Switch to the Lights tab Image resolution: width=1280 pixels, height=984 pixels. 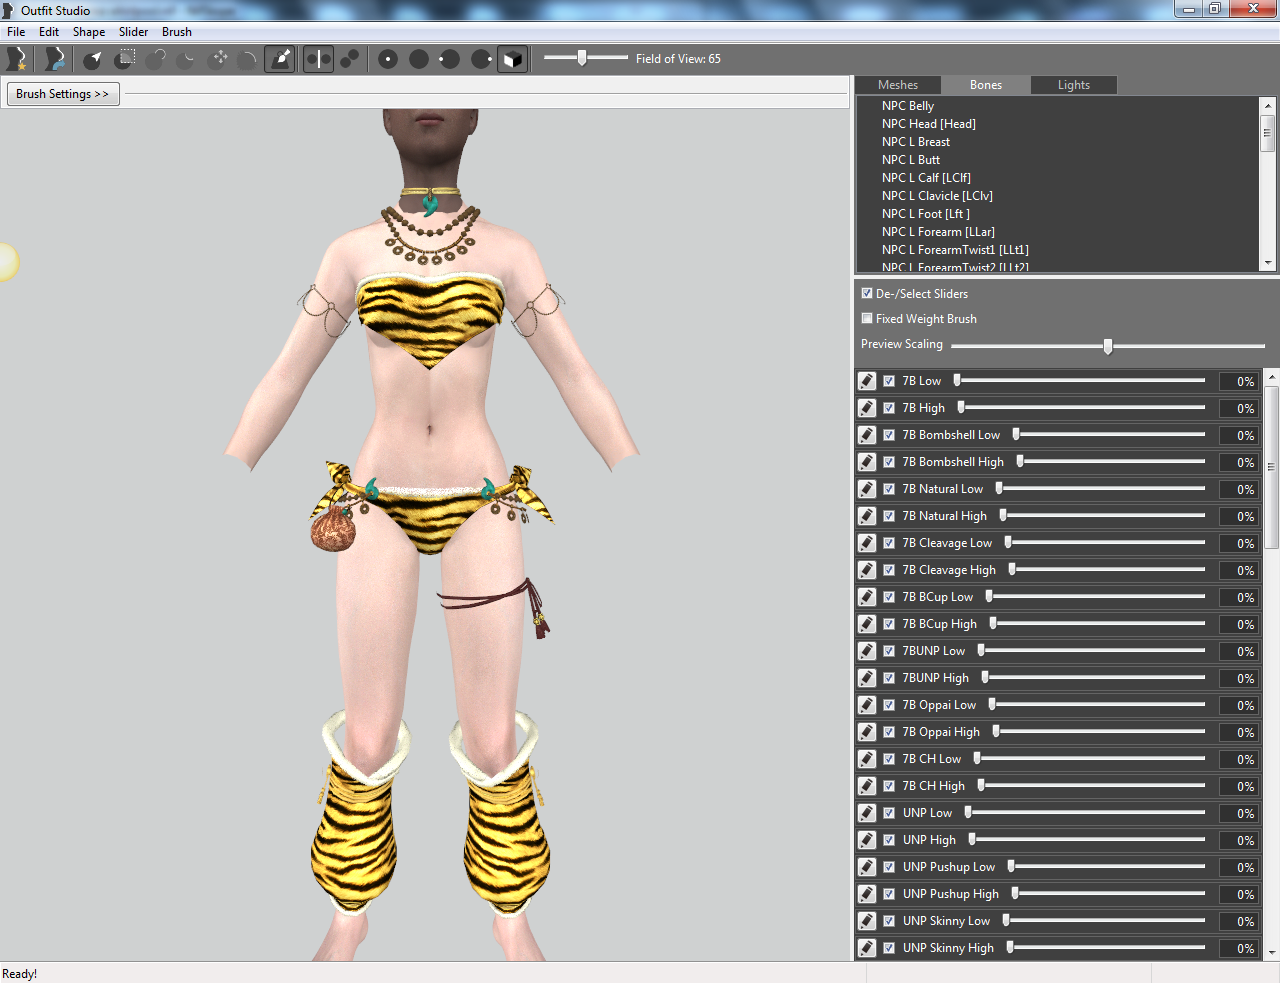tap(1074, 85)
